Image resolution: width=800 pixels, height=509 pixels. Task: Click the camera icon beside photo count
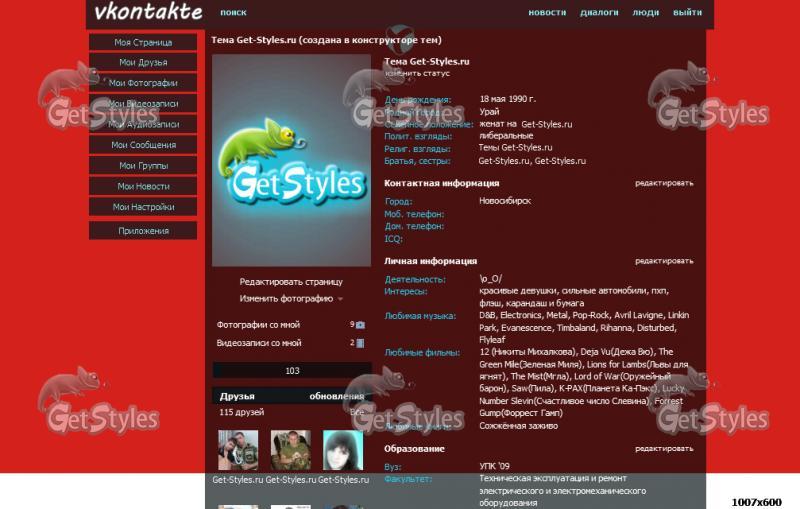coord(360,325)
